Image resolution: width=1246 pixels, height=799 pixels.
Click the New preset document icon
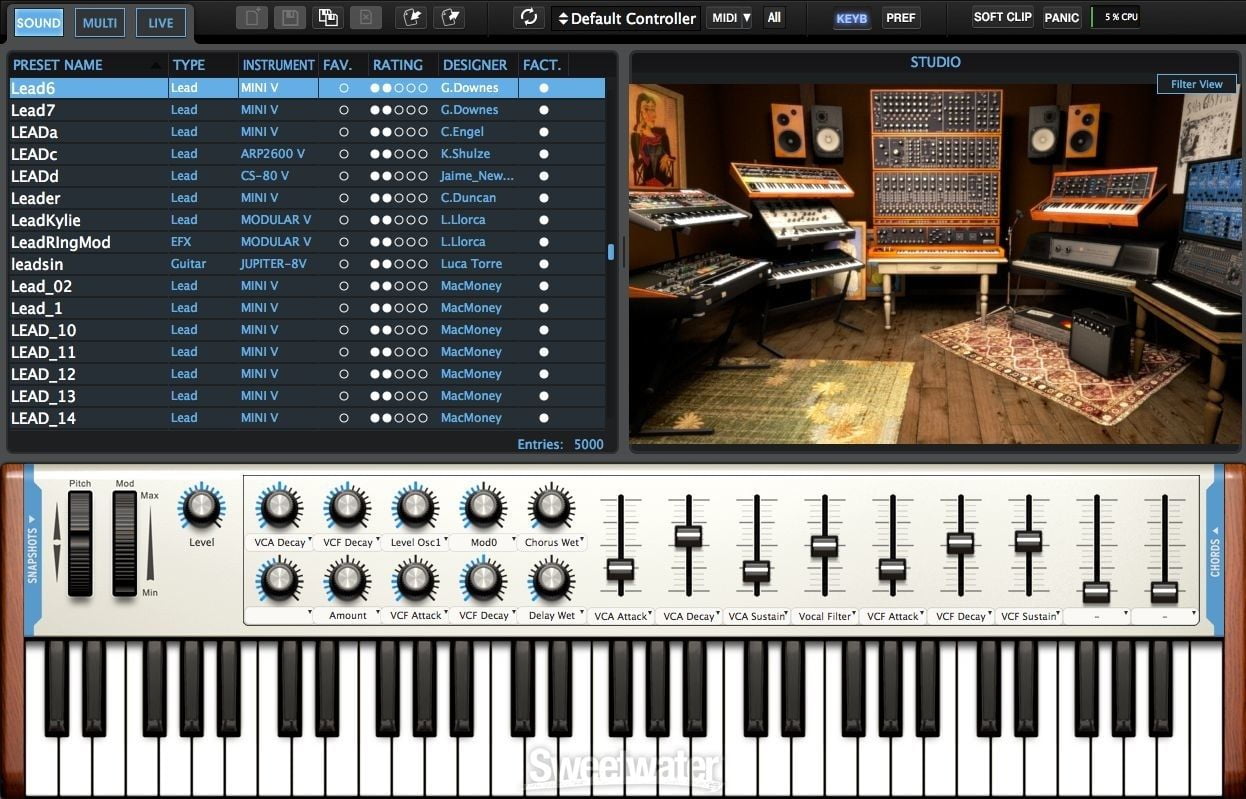pyautogui.click(x=252, y=18)
